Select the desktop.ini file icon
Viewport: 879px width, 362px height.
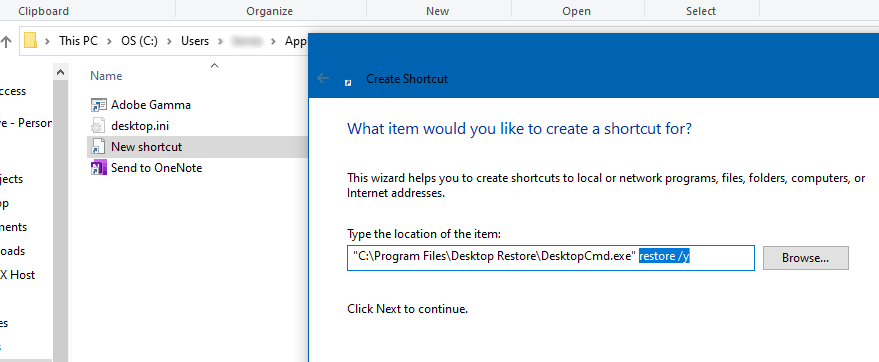click(x=99, y=126)
